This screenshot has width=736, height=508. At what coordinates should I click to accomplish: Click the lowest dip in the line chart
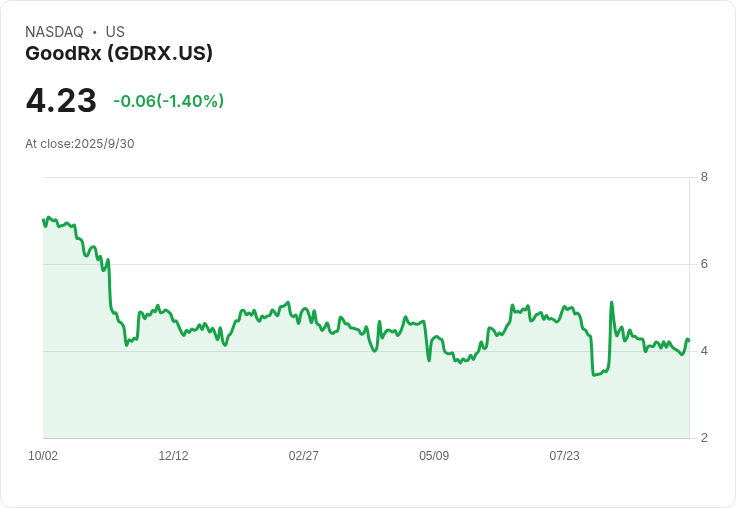click(594, 375)
